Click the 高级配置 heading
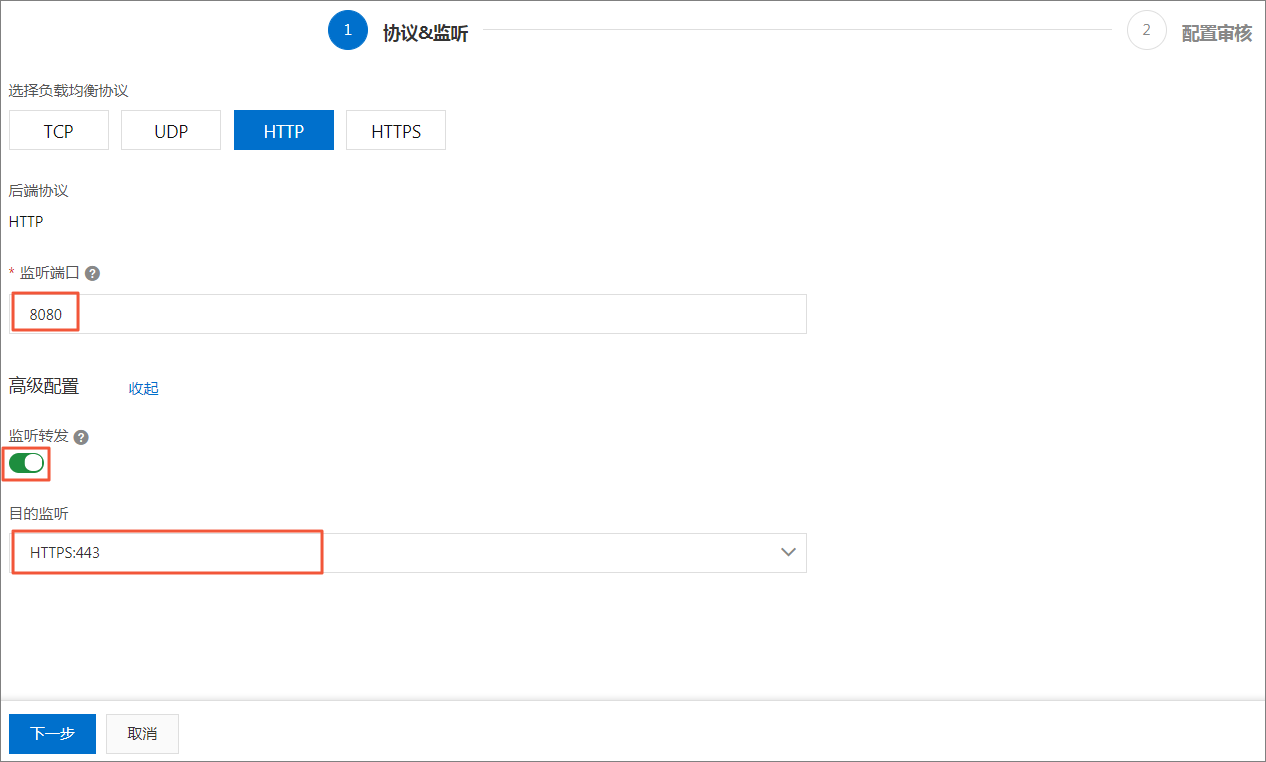Screen dimensions: 1266x762 click(x=44, y=386)
